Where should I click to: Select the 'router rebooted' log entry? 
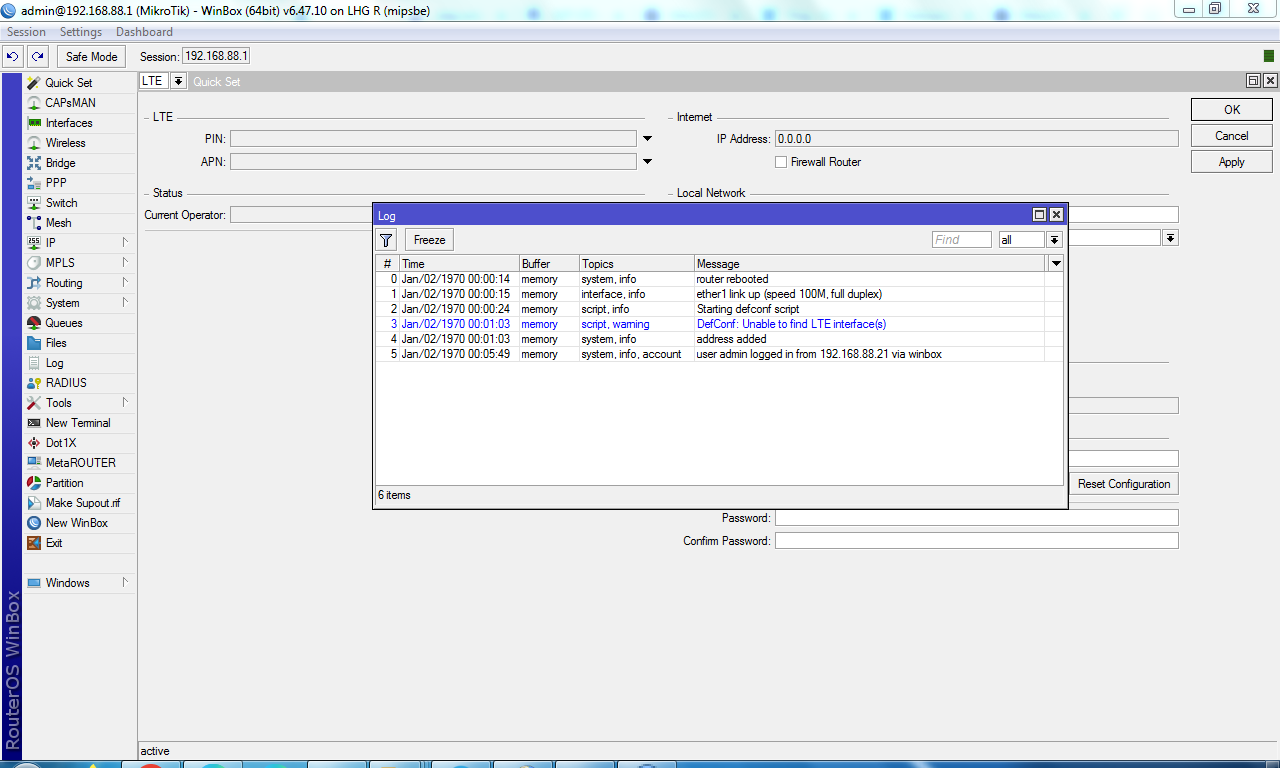pyautogui.click(x=719, y=280)
